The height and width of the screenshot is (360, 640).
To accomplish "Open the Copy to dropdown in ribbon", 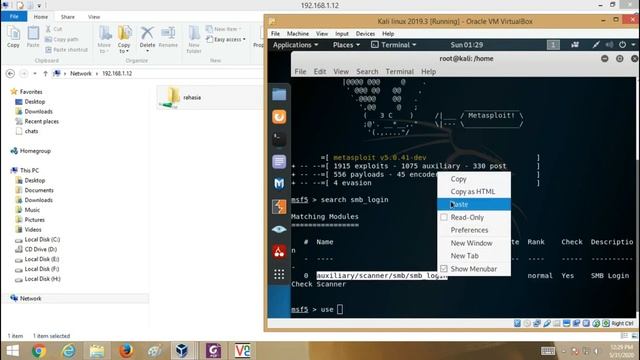I will 124,39.
